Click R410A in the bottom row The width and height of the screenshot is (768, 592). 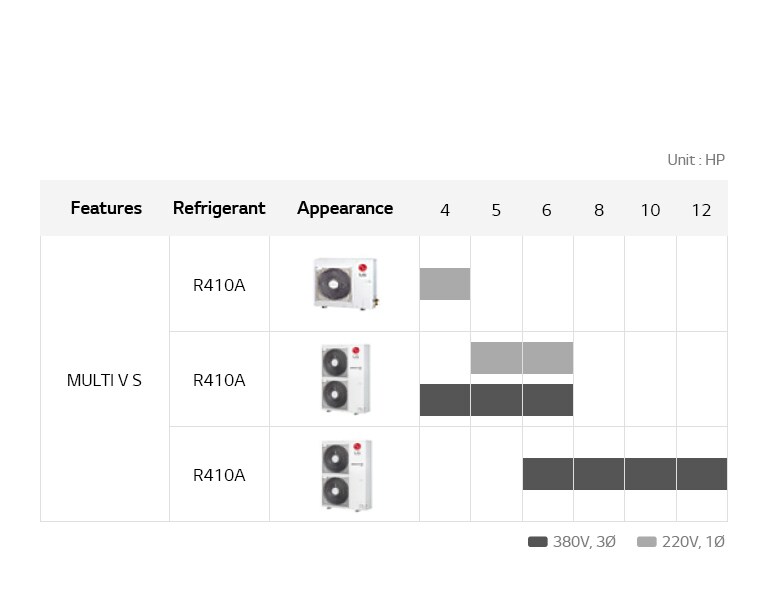click(219, 475)
